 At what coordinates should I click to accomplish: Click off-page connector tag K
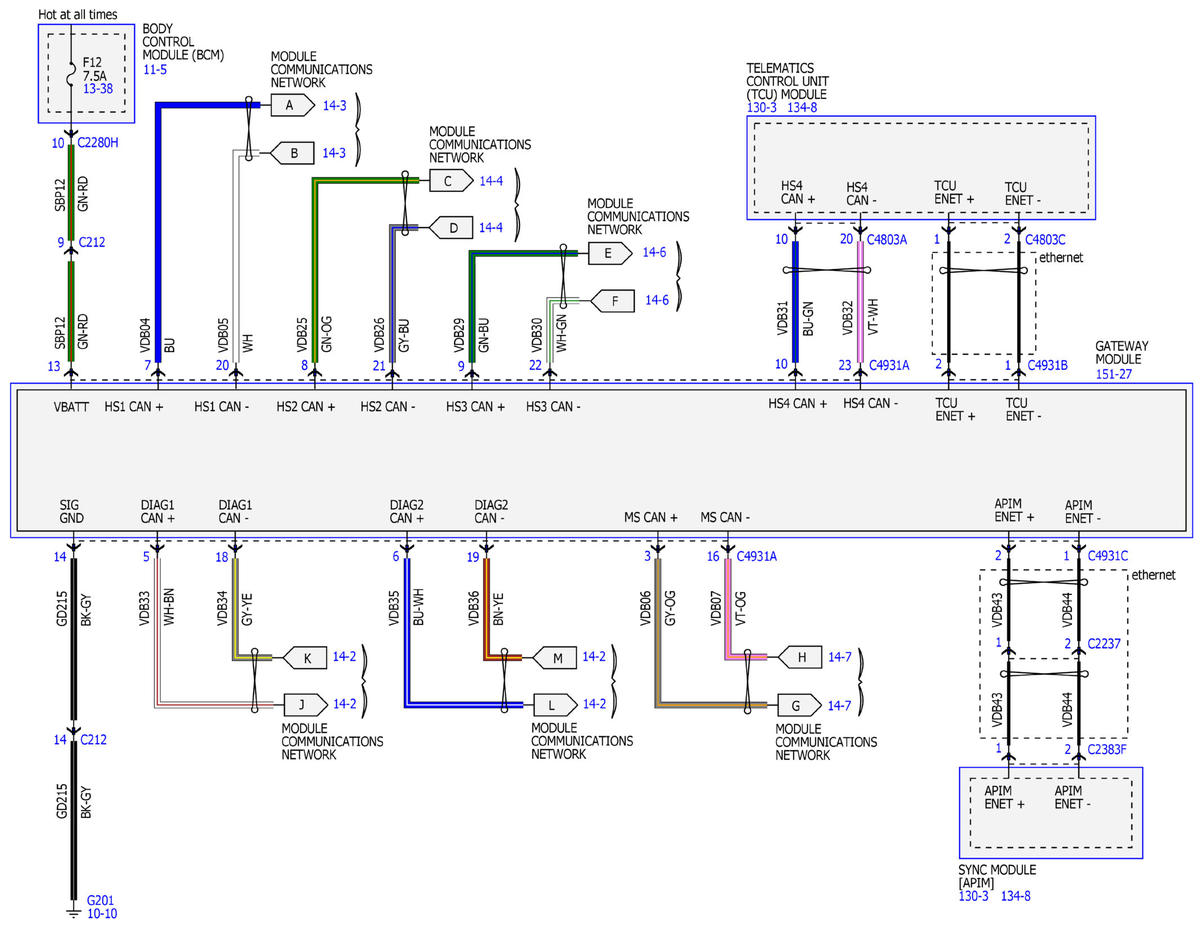(307, 658)
